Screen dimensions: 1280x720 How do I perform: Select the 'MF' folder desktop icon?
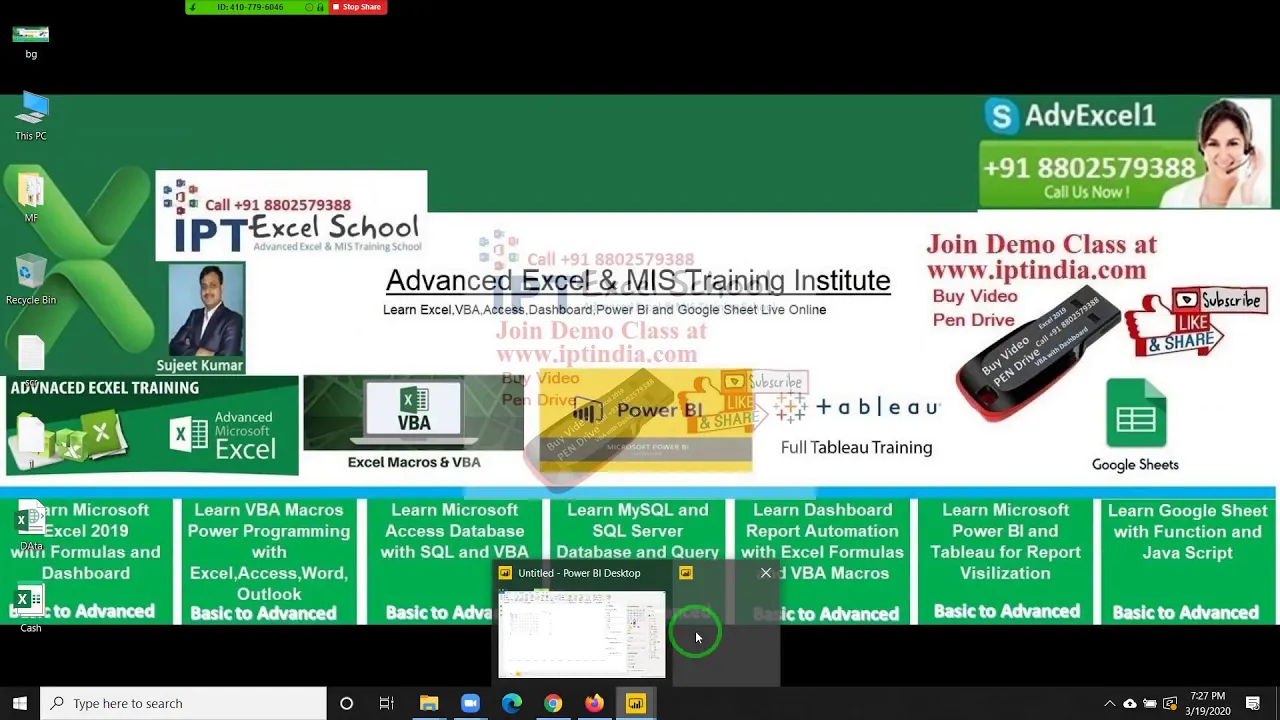(x=31, y=198)
